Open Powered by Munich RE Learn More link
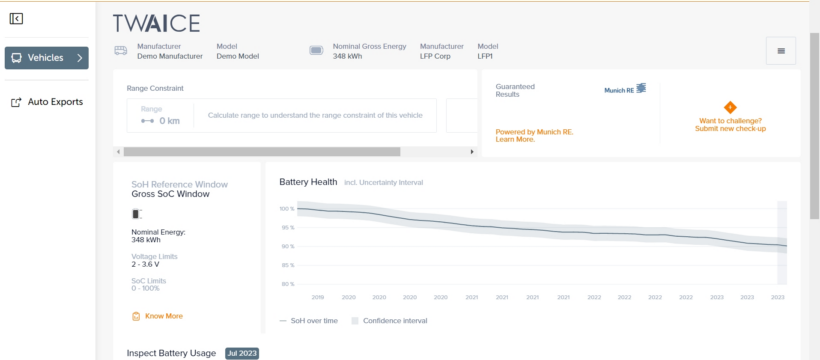The width and height of the screenshot is (820, 360). pos(534,136)
